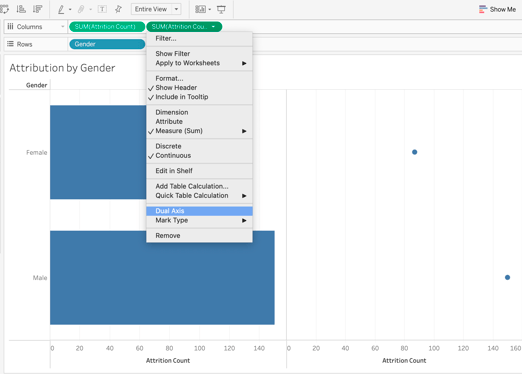The height and width of the screenshot is (374, 522).
Task: Expand the Mark Type submenu
Action: [x=199, y=220]
